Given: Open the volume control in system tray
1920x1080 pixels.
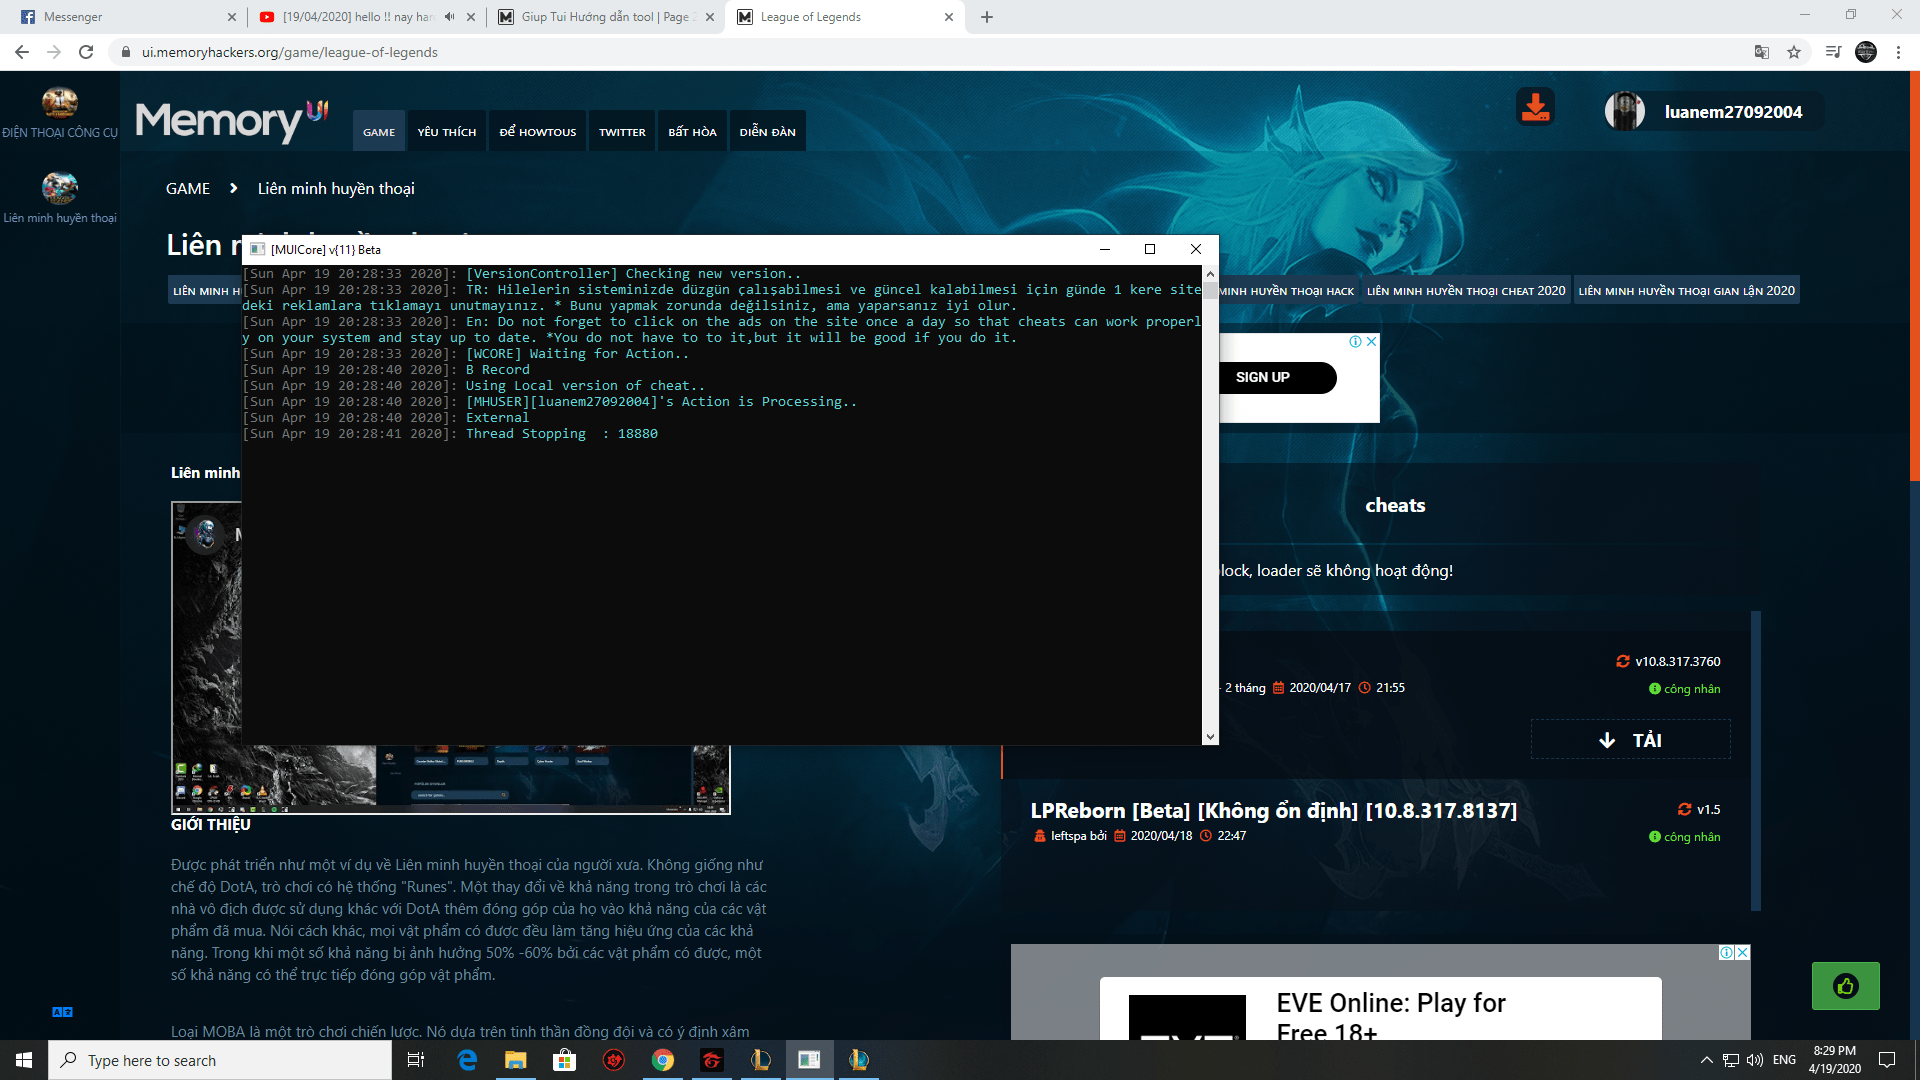Looking at the screenshot, I should click(x=1755, y=1060).
